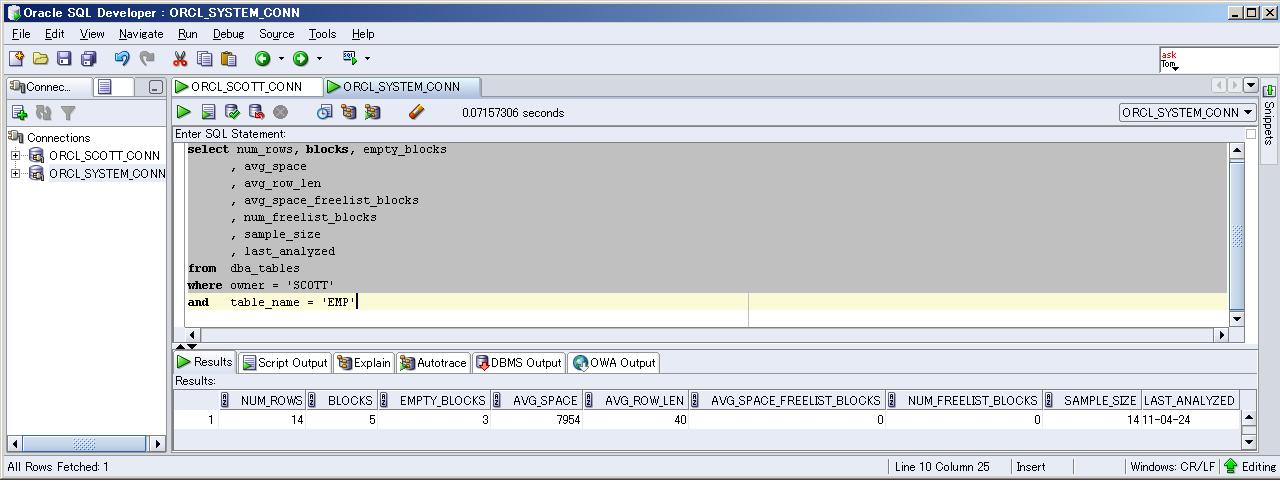
Task: Click the Execute Statement green arrow
Action: 184,113
